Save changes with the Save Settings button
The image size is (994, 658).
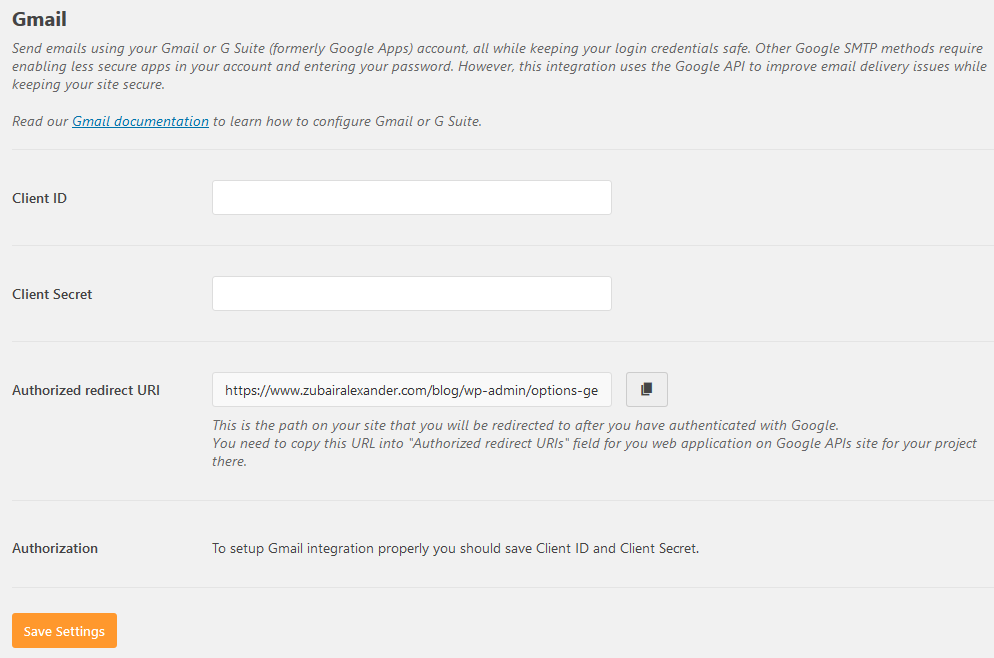(64, 631)
